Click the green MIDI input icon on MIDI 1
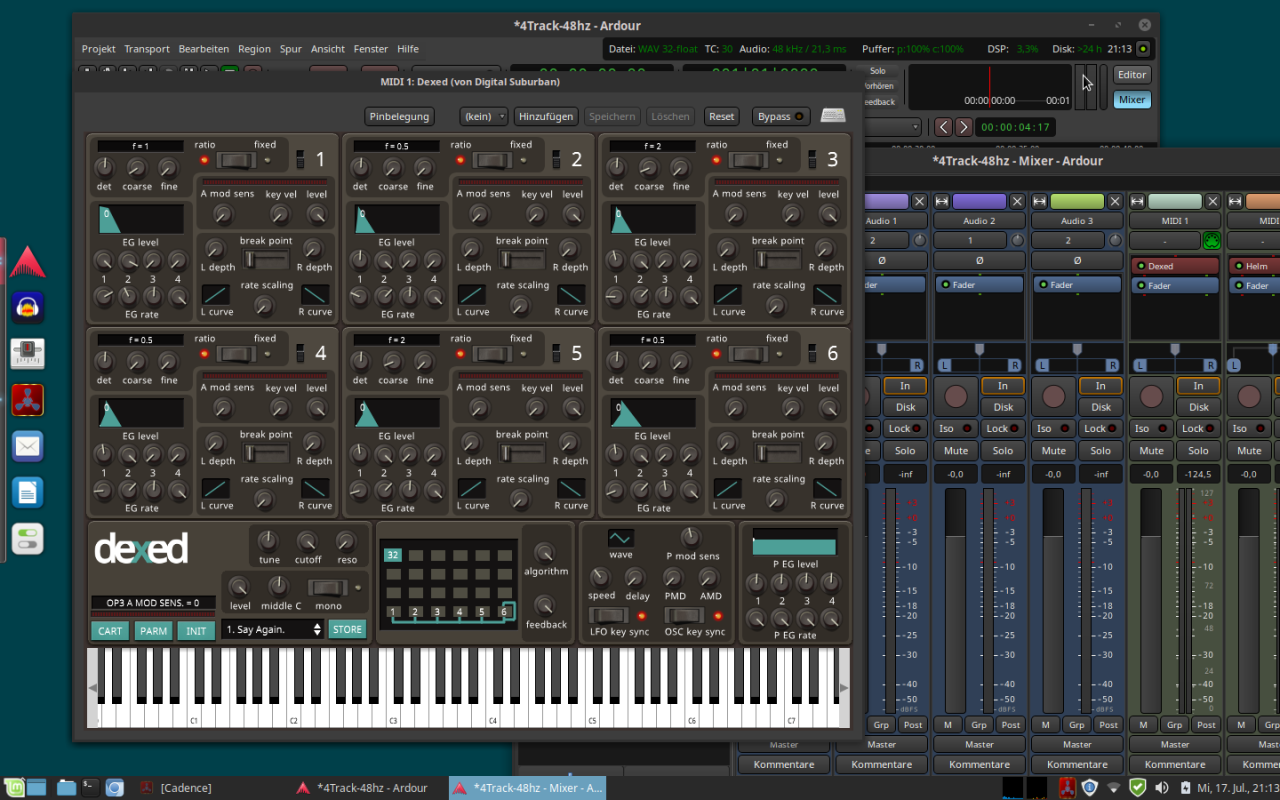Screen dimensions: 1280x800 point(1211,241)
